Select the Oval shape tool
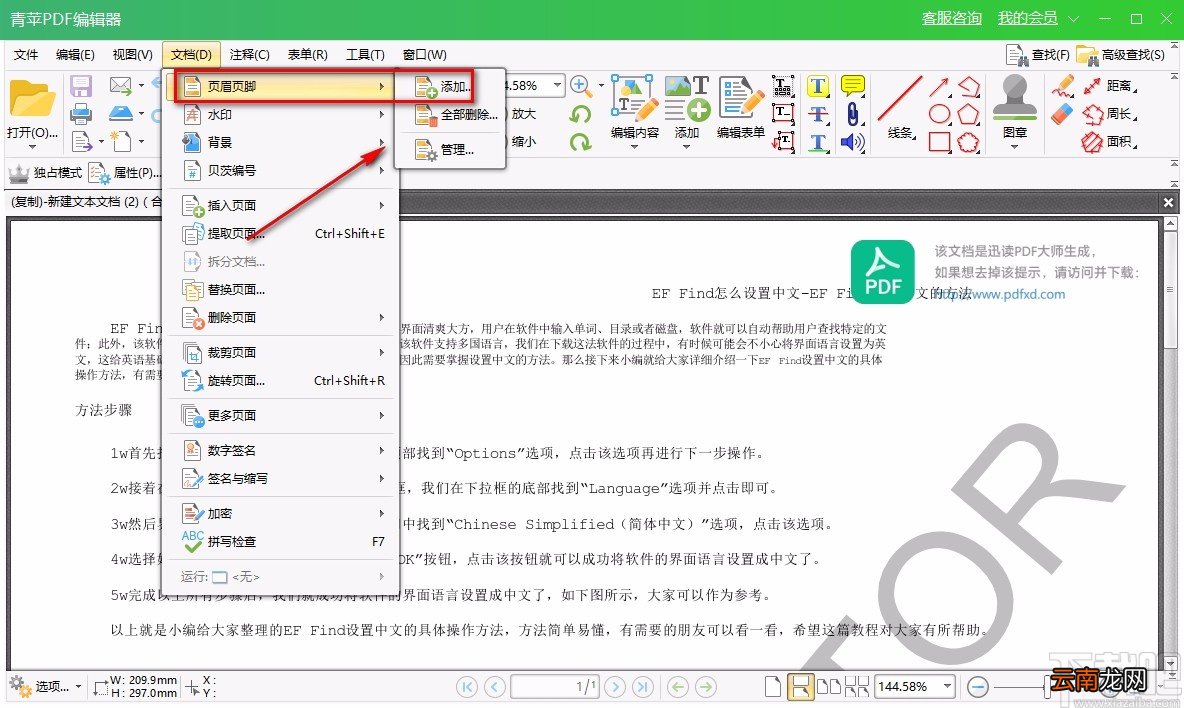1184x708 pixels. pos(939,115)
